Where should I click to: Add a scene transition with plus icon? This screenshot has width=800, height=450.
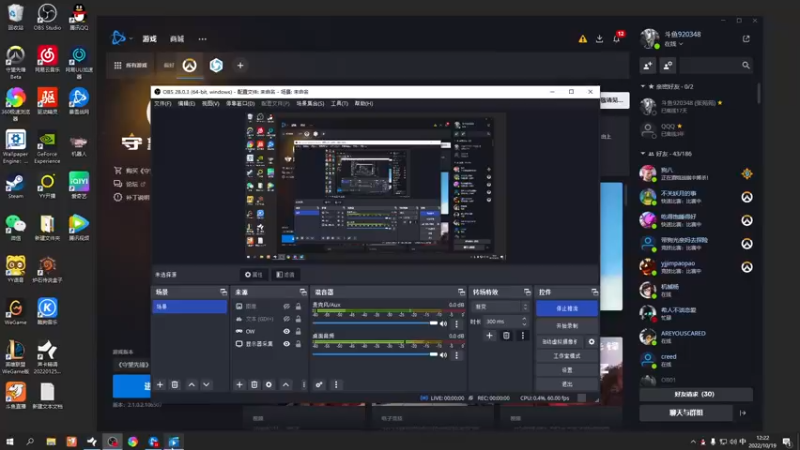(x=489, y=336)
